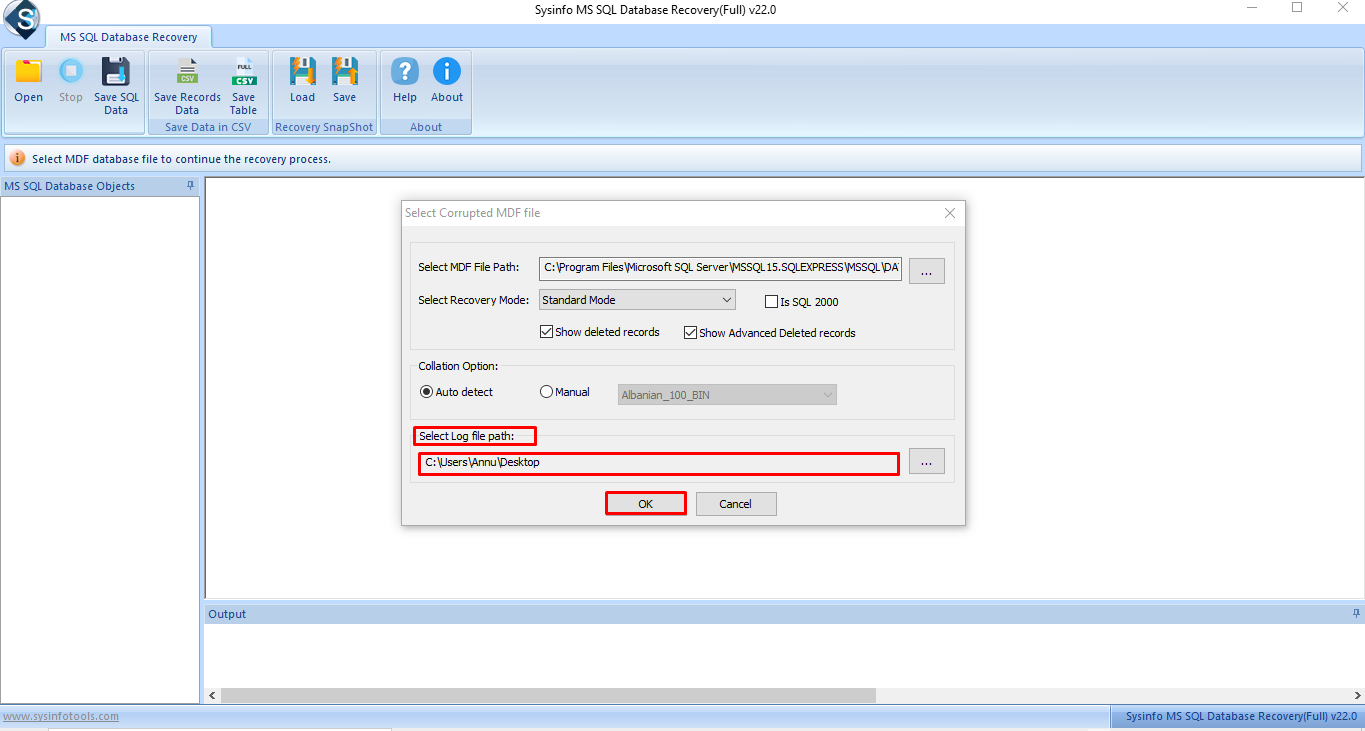Viewport: 1365px width, 731px height.
Task: Select the Auto detect collation option
Action: [x=426, y=392]
